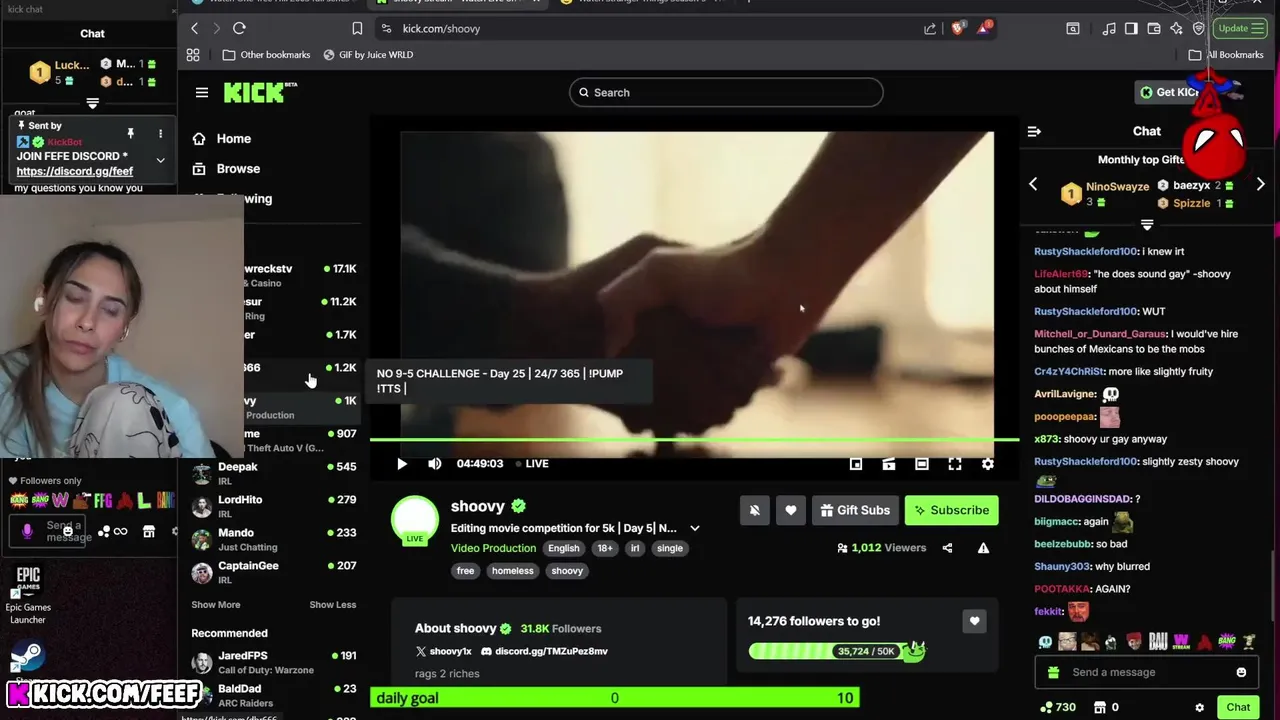
Task: Report the stream with warning icon
Action: 983,548
